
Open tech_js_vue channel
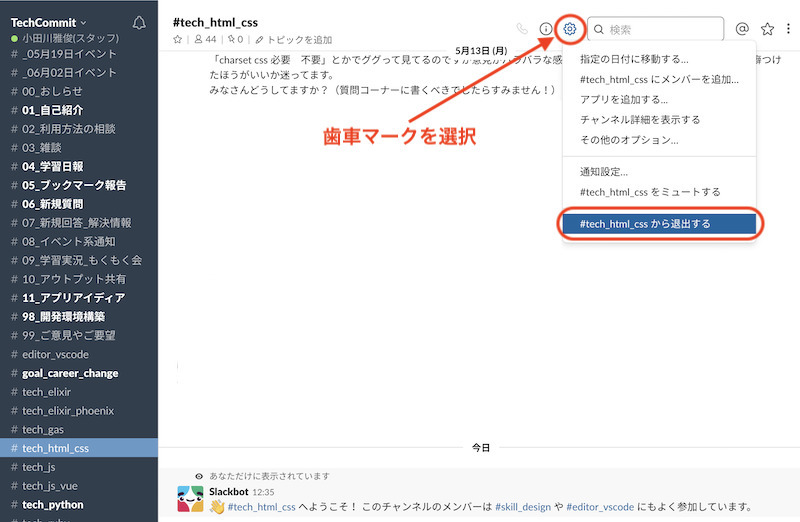(x=79, y=486)
